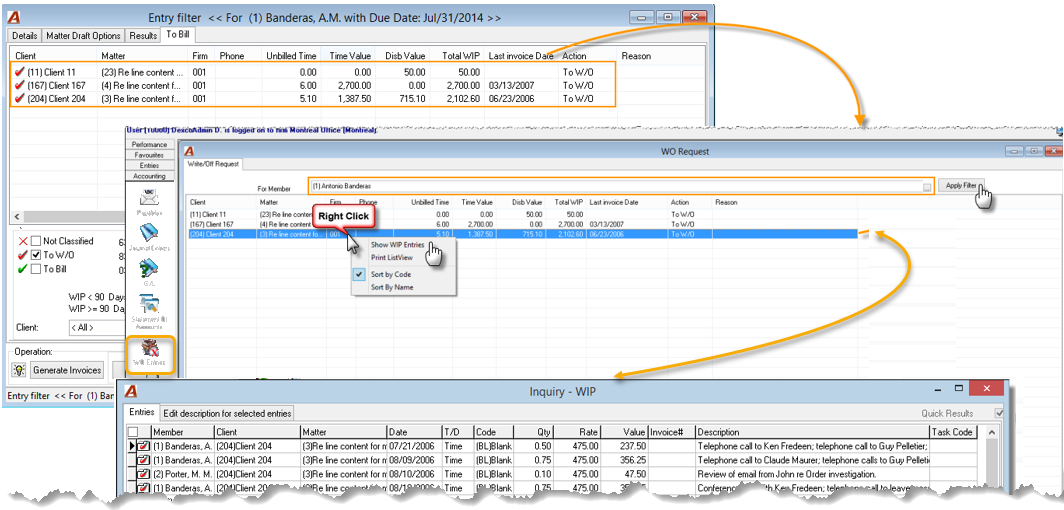This screenshot has width=1064, height=510.
Task: Click the red X icon beside Not Classified
Action: pyautogui.click(x=22, y=241)
